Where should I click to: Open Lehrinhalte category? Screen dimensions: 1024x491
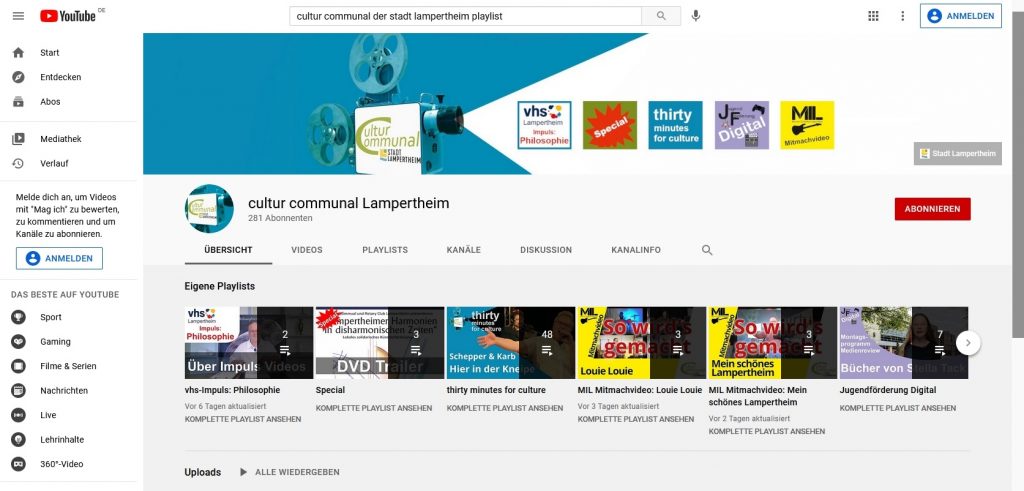point(71,439)
